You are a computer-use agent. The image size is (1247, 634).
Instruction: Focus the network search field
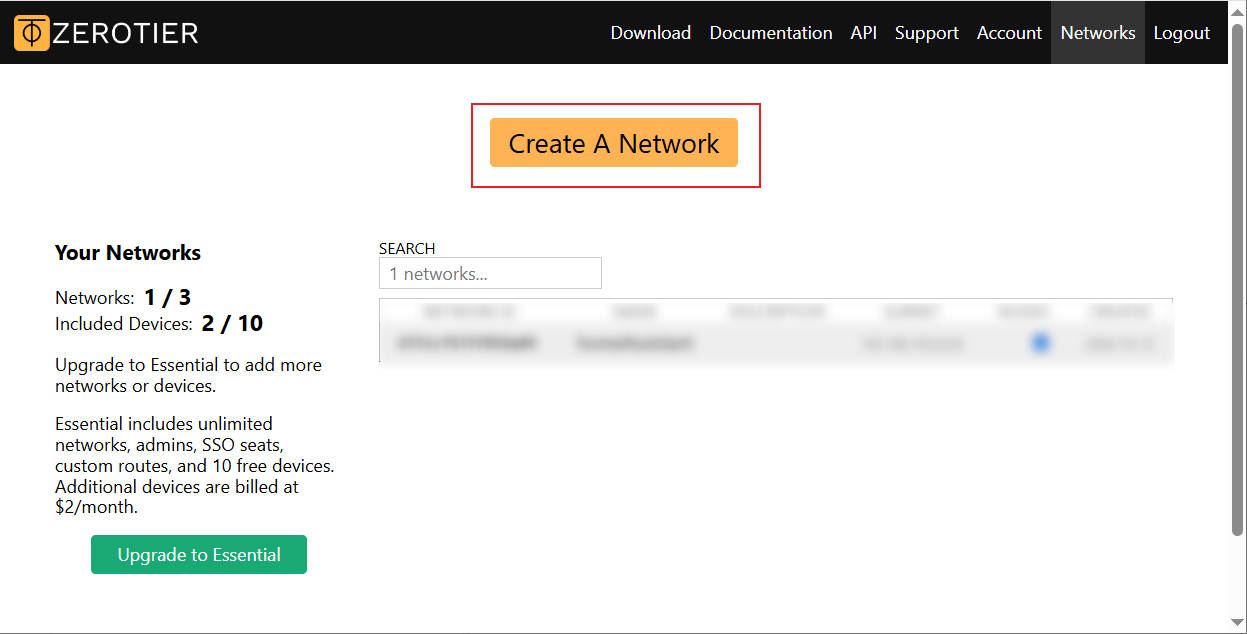click(490, 273)
